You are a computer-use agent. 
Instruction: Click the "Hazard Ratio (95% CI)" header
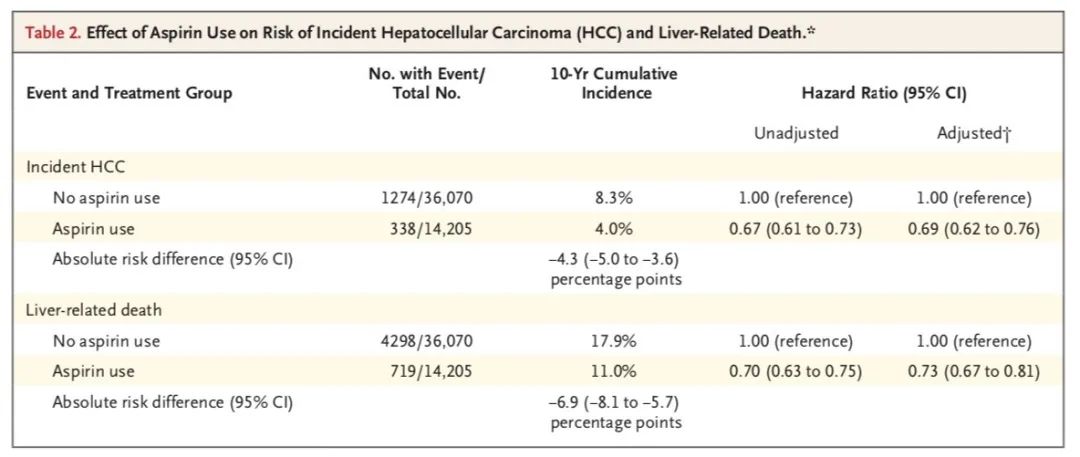tap(884, 93)
